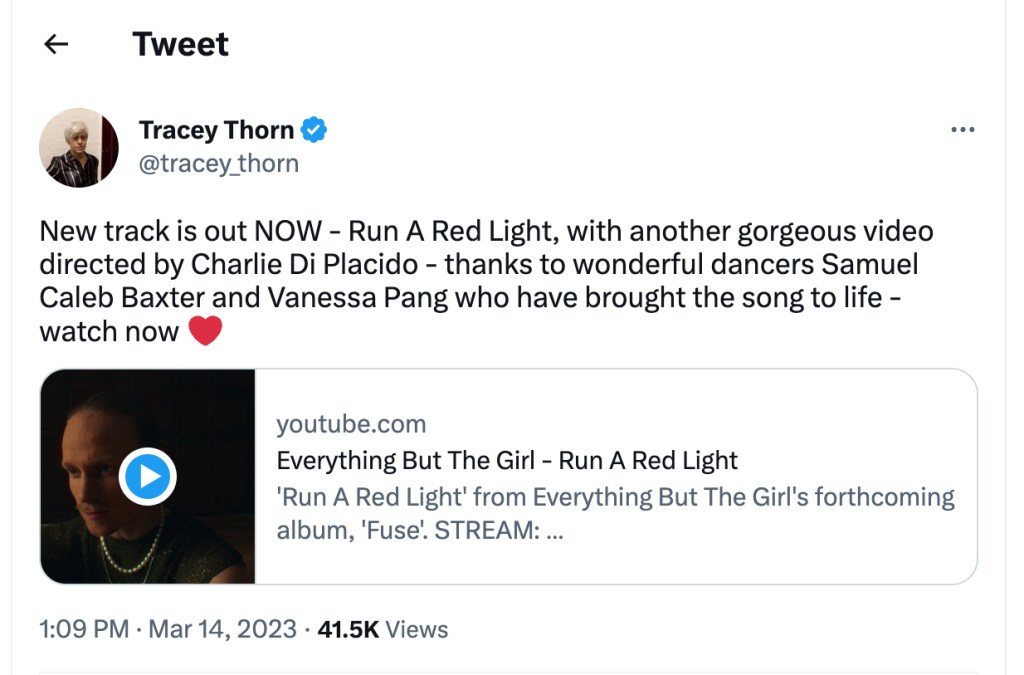Open Tracey Thorn's profile avatar
The image size is (1024, 675).
pyautogui.click(x=78, y=147)
